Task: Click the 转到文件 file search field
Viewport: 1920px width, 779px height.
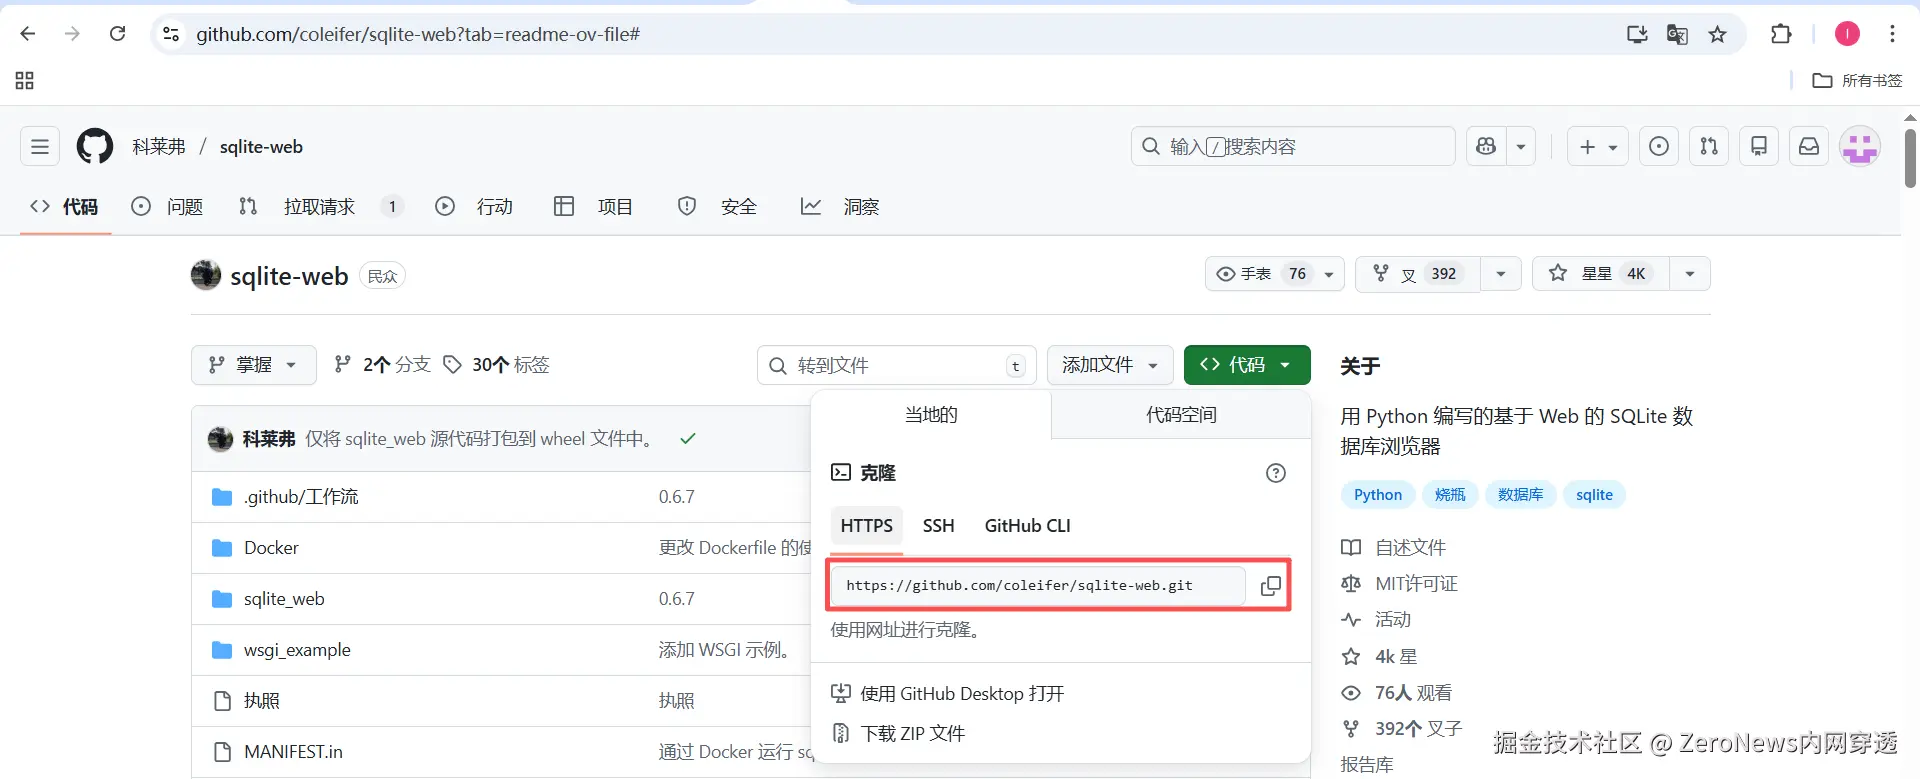Action: pyautogui.click(x=897, y=366)
